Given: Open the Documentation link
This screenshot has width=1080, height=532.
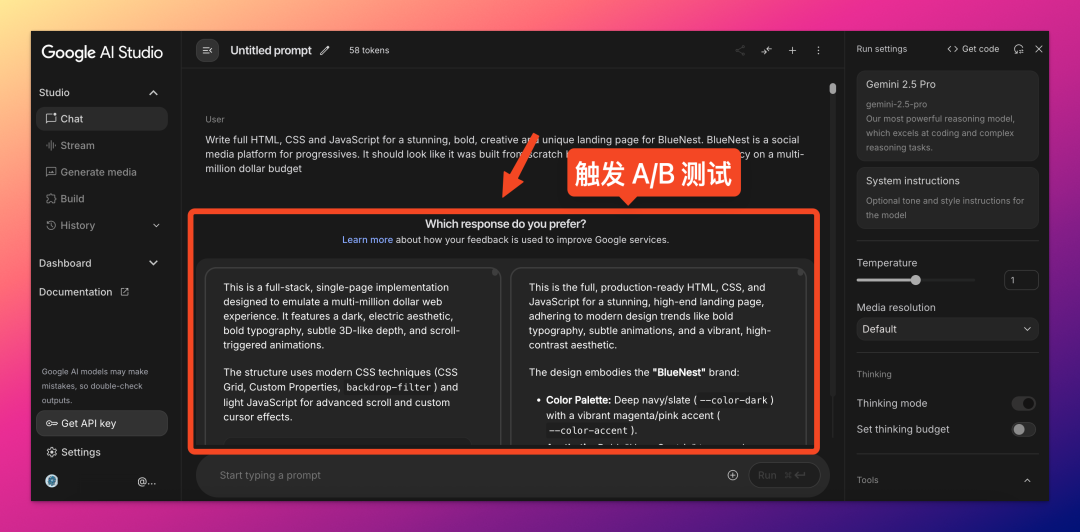Looking at the screenshot, I should point(83,292).
